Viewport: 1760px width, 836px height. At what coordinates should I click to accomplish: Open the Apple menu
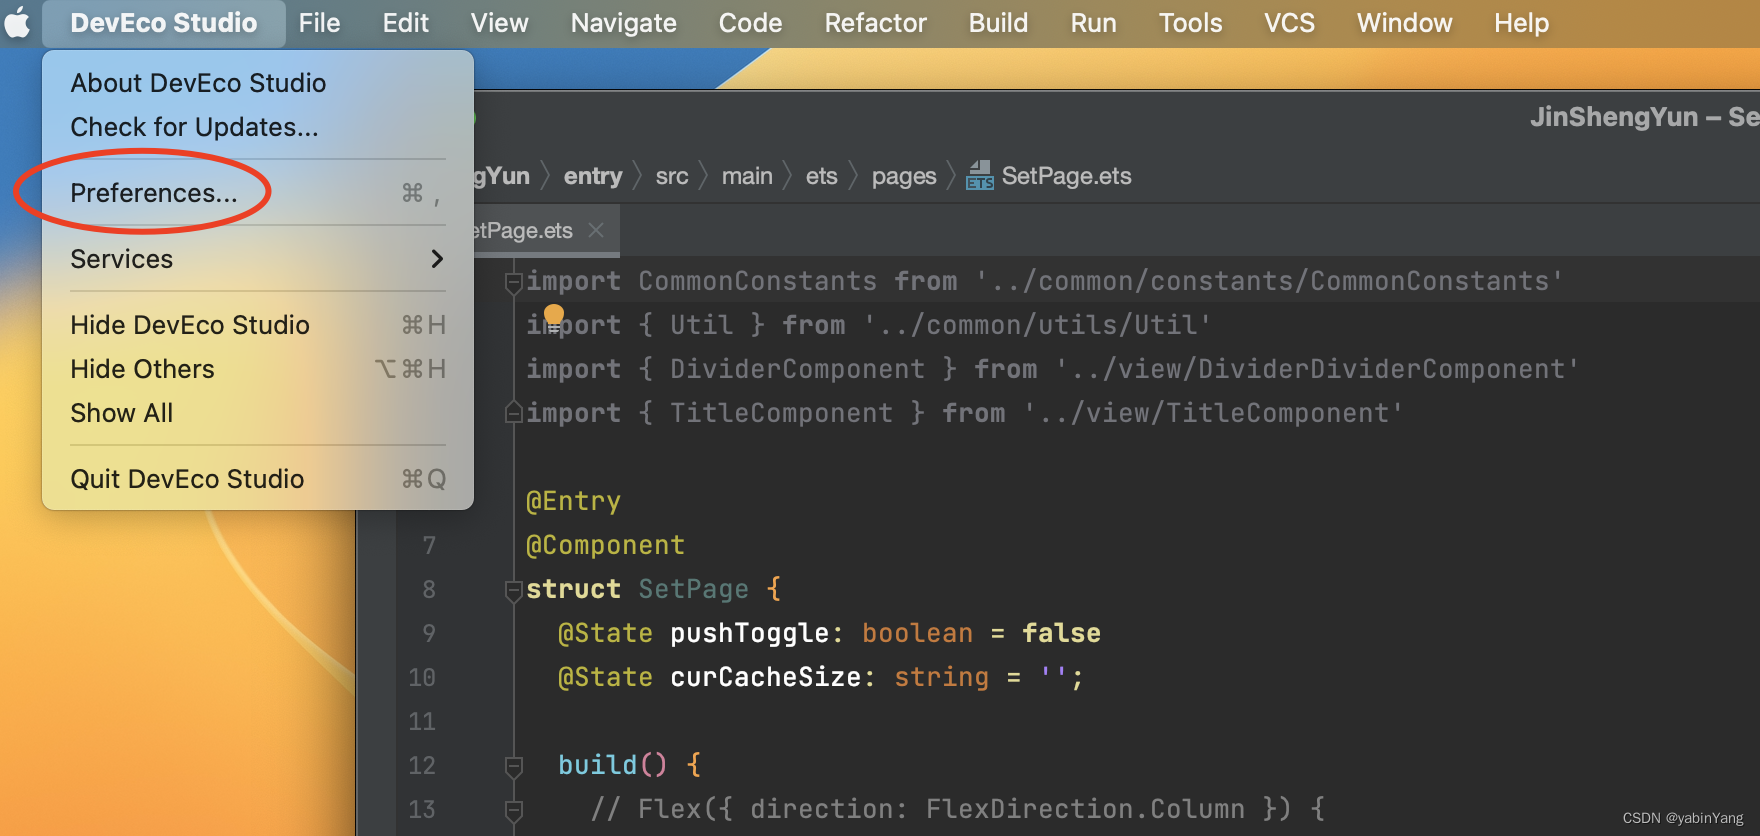click(18, 23)
